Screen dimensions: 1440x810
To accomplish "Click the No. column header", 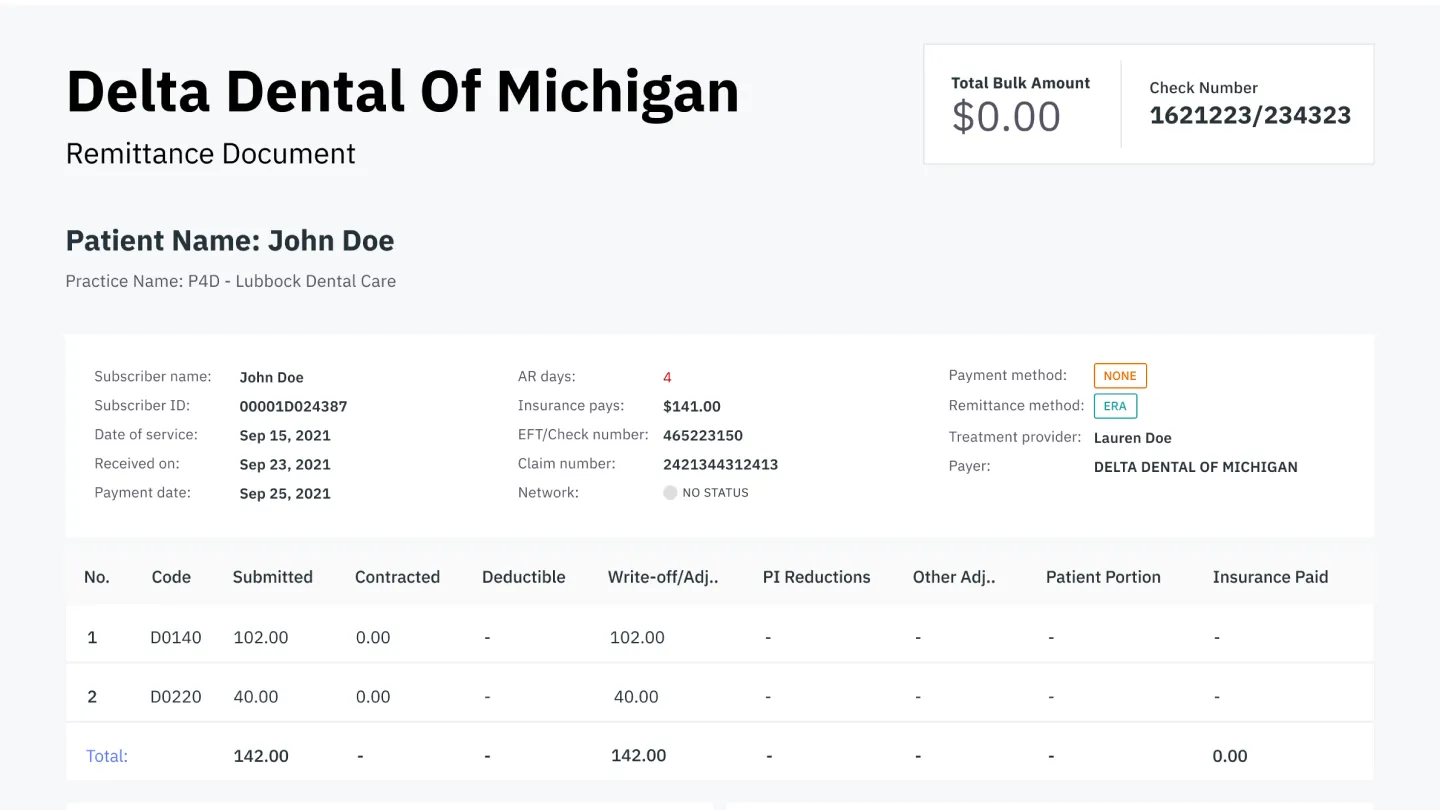I will [97, 577].
